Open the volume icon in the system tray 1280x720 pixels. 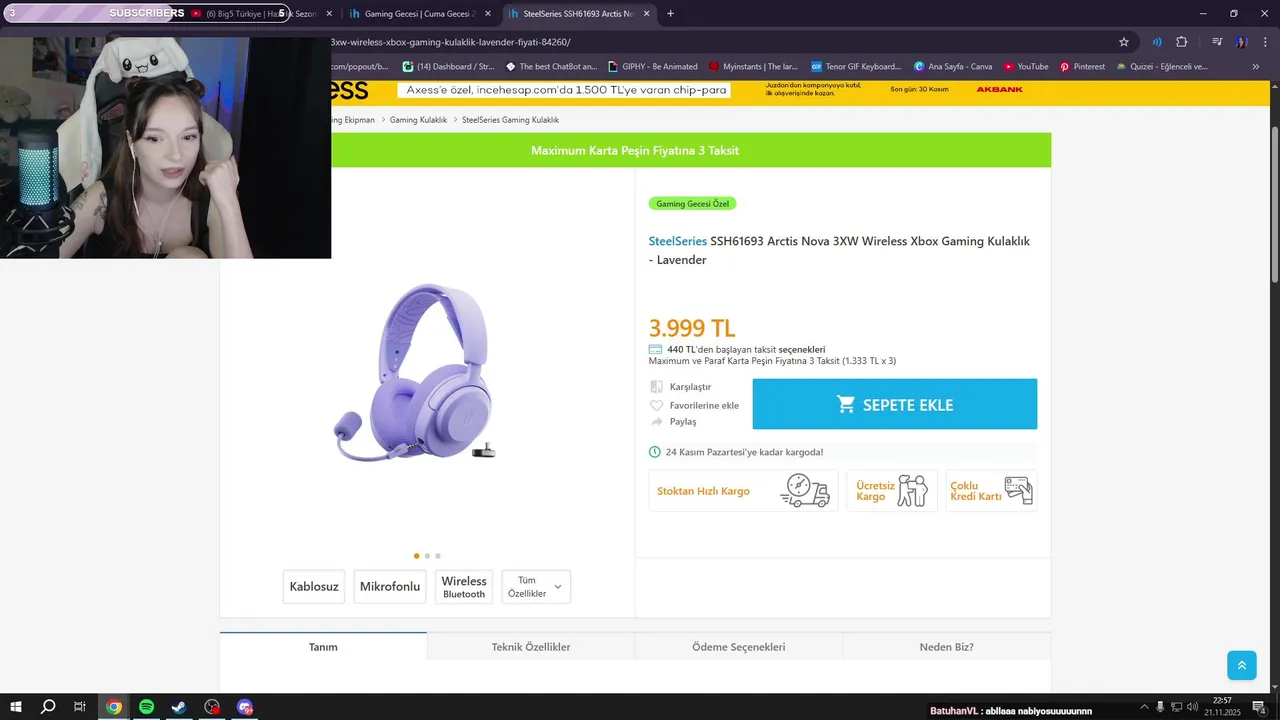[1192, 707]
